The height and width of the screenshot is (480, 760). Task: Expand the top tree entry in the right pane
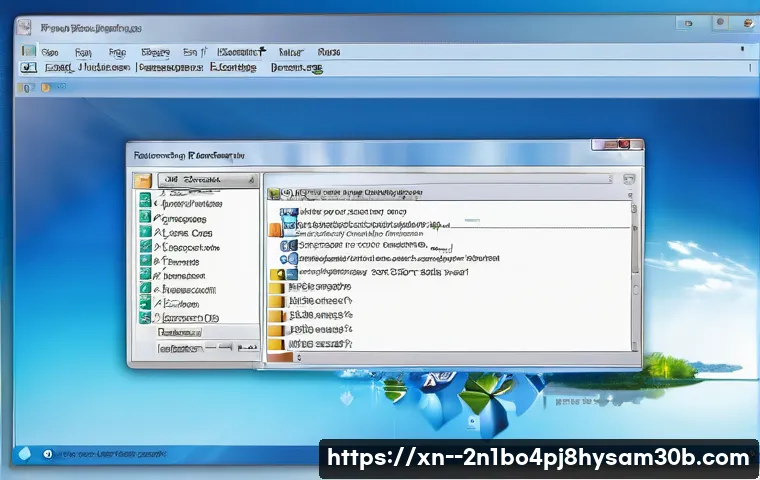[285, 193]
